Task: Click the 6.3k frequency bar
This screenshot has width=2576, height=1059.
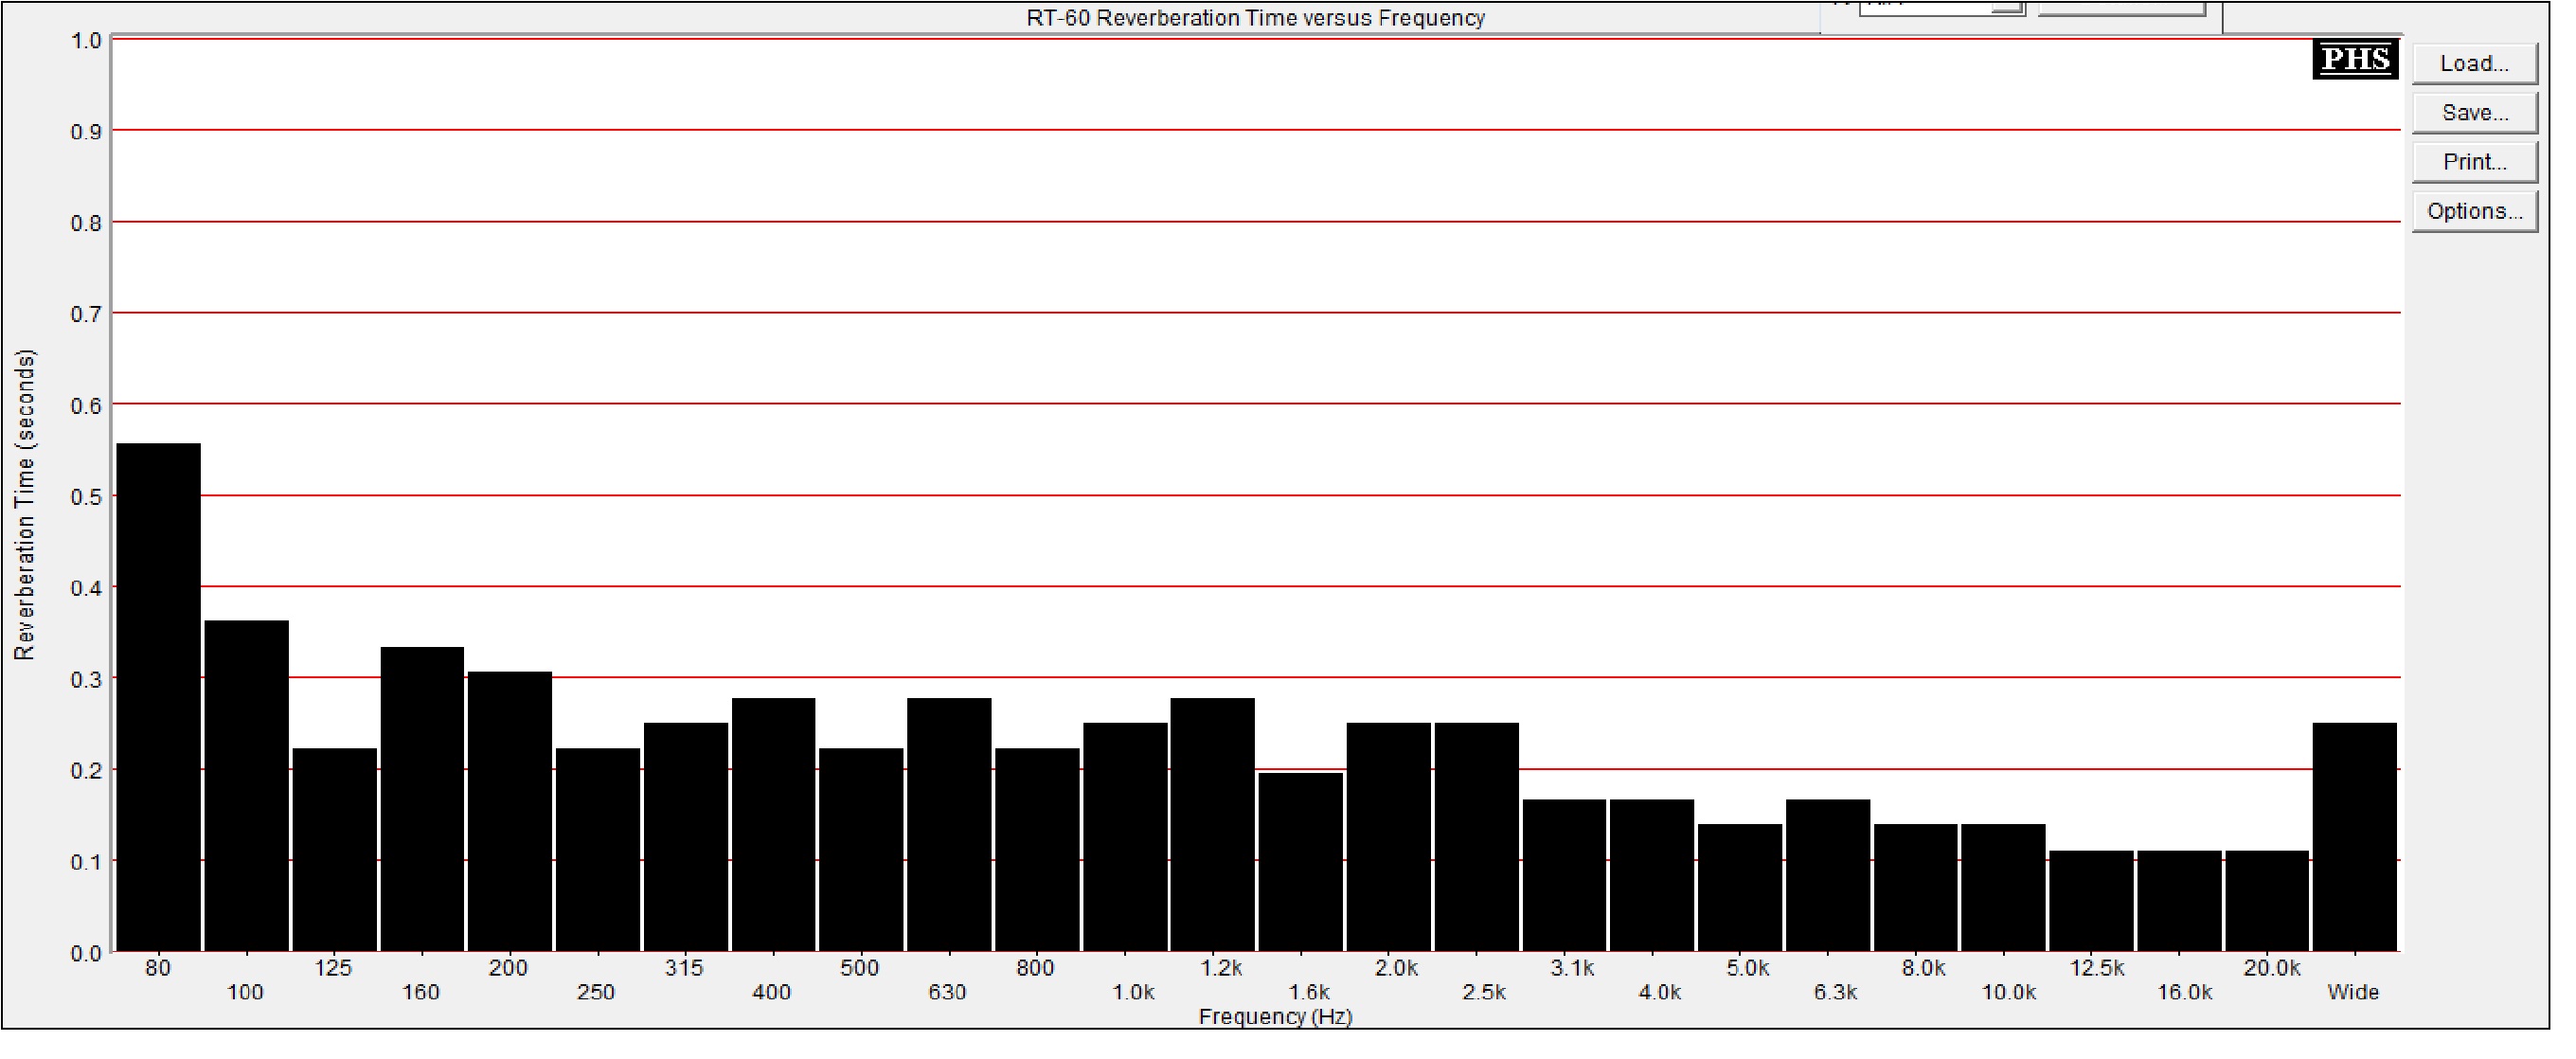Action: pyautogui.click(x=1827, y=875)
